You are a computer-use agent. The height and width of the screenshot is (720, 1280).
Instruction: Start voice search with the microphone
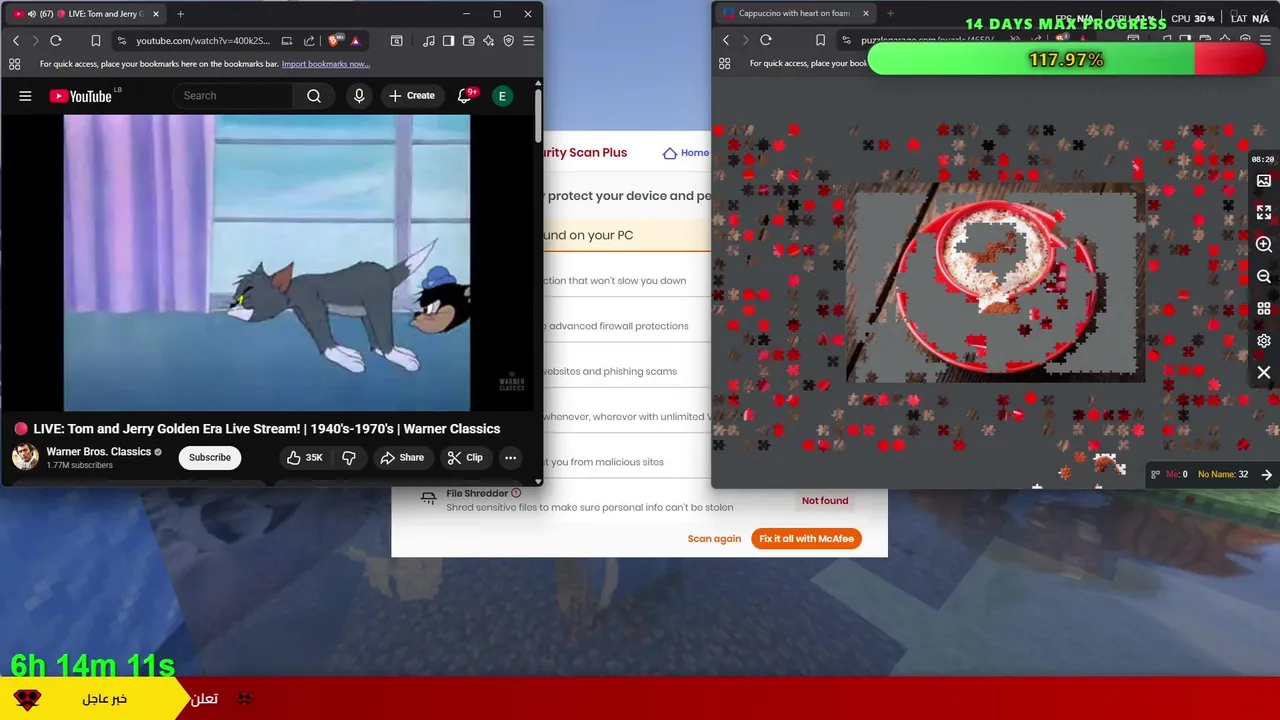coord(359,96)
